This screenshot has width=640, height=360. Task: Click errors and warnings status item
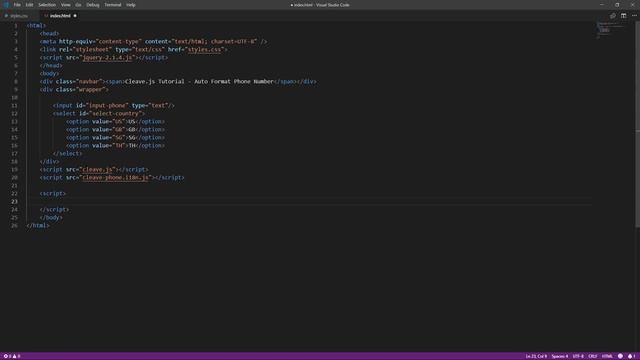(12, 356)
